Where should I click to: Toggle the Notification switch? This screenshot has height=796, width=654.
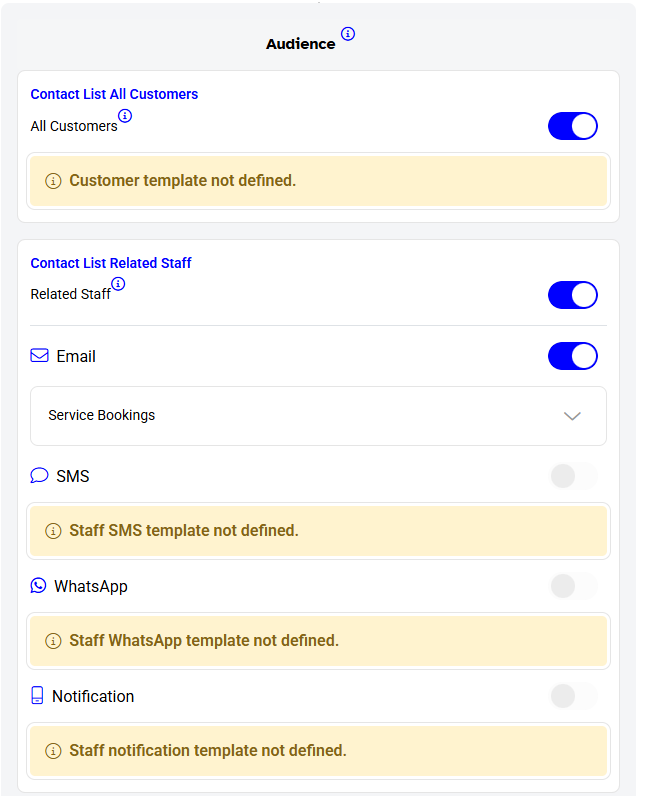[574, 696]
